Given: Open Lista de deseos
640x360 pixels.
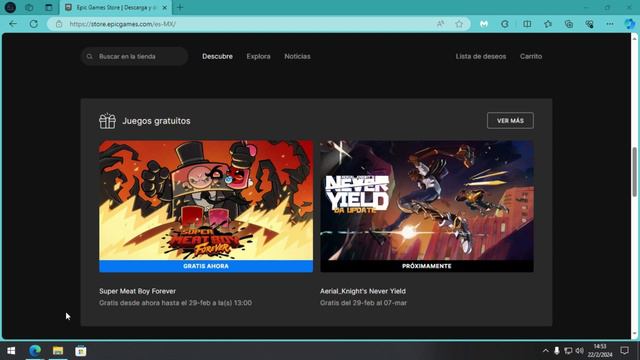Looking at the screenshot, I should [481, 56].
